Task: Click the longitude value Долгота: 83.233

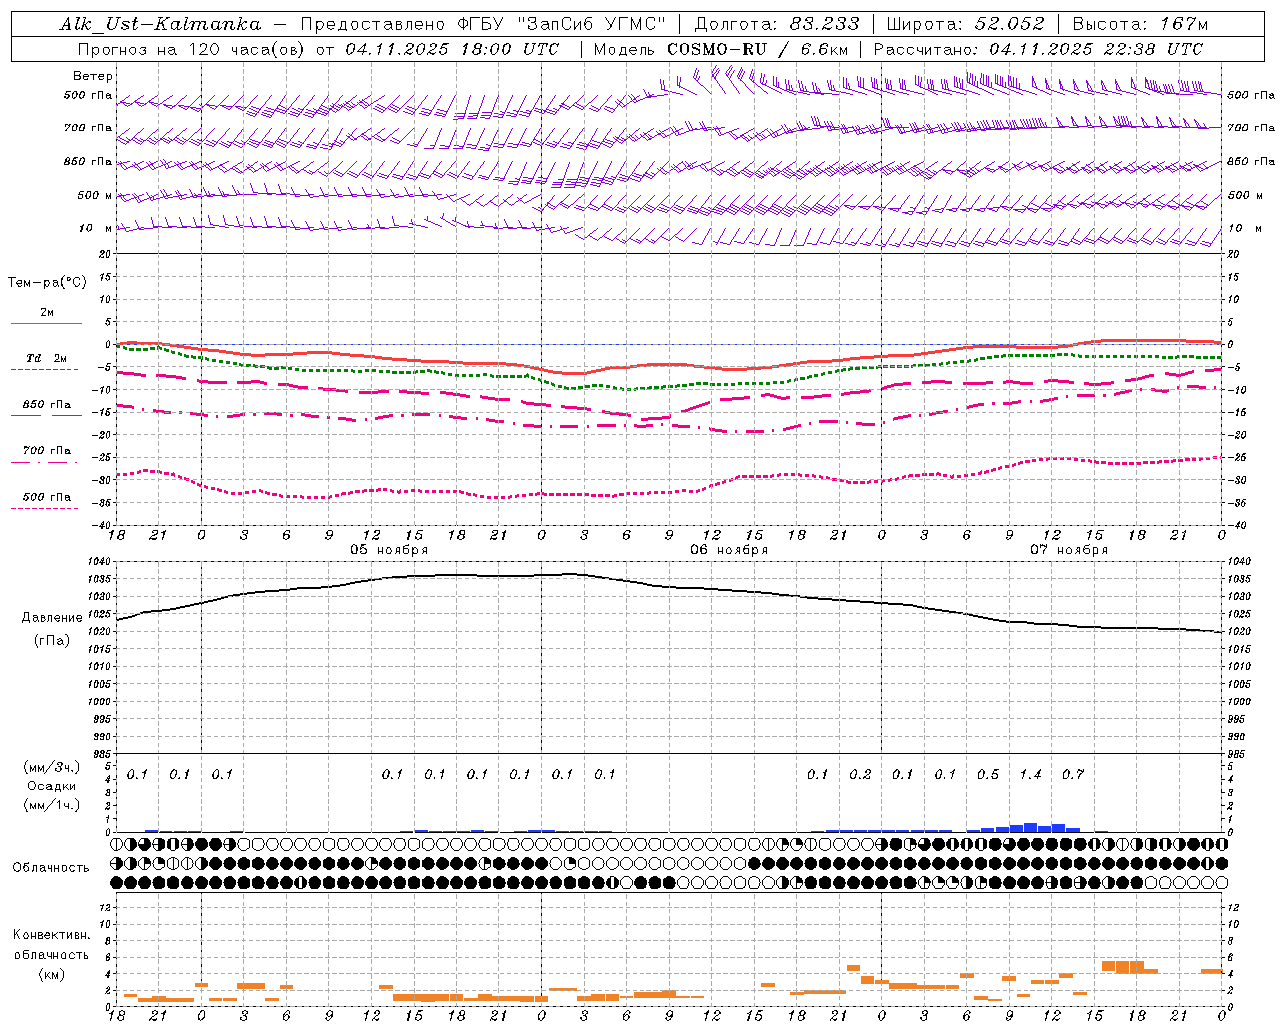Action: tap(777, 24)
